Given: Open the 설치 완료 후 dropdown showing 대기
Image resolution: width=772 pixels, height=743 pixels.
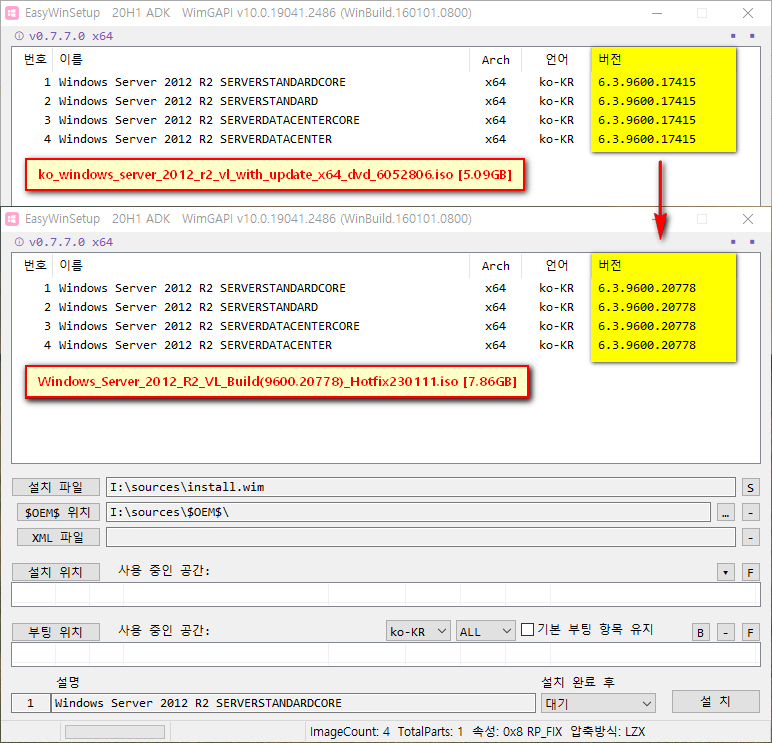Looking at the screenshot, I should click(598, 703).
